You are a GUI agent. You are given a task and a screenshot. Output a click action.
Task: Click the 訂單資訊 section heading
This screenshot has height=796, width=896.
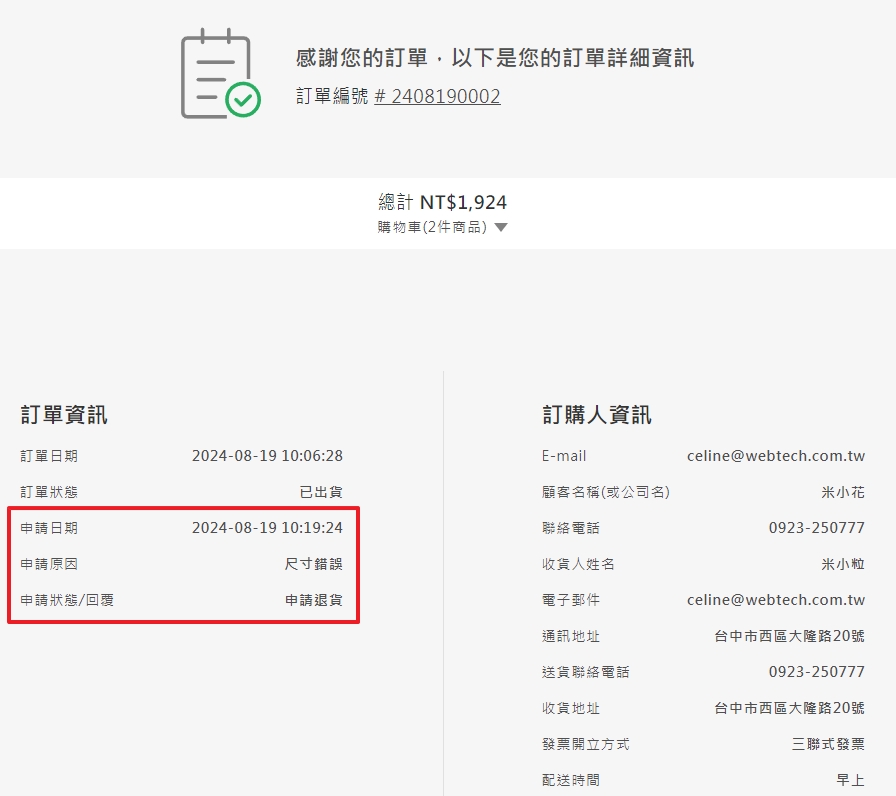(x=64, y=415)
